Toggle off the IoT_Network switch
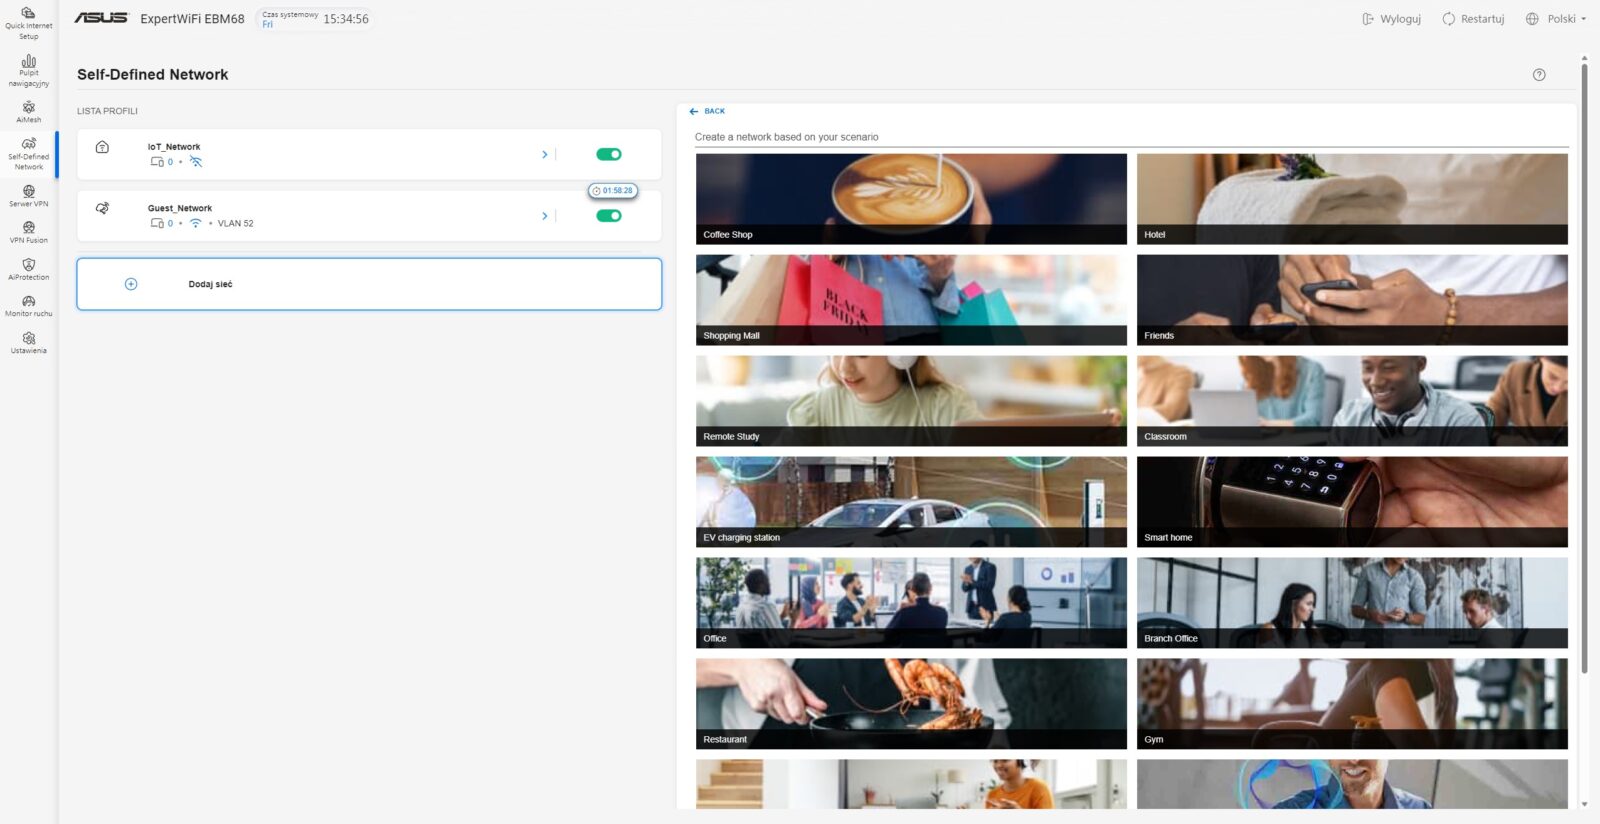Screen dimensions: 1600x824 click(x=608, y=154)
